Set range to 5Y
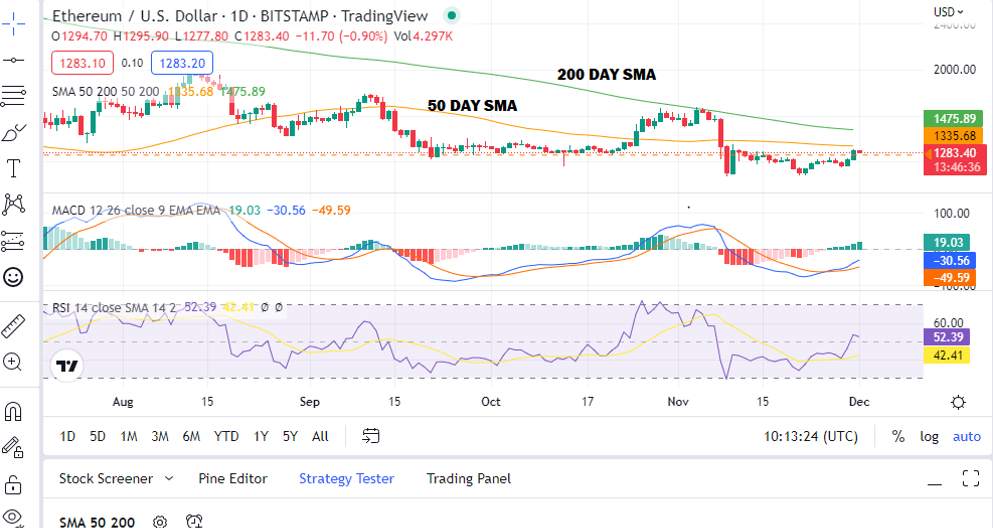This screenshot has width=993, height=528. (290, 436)
